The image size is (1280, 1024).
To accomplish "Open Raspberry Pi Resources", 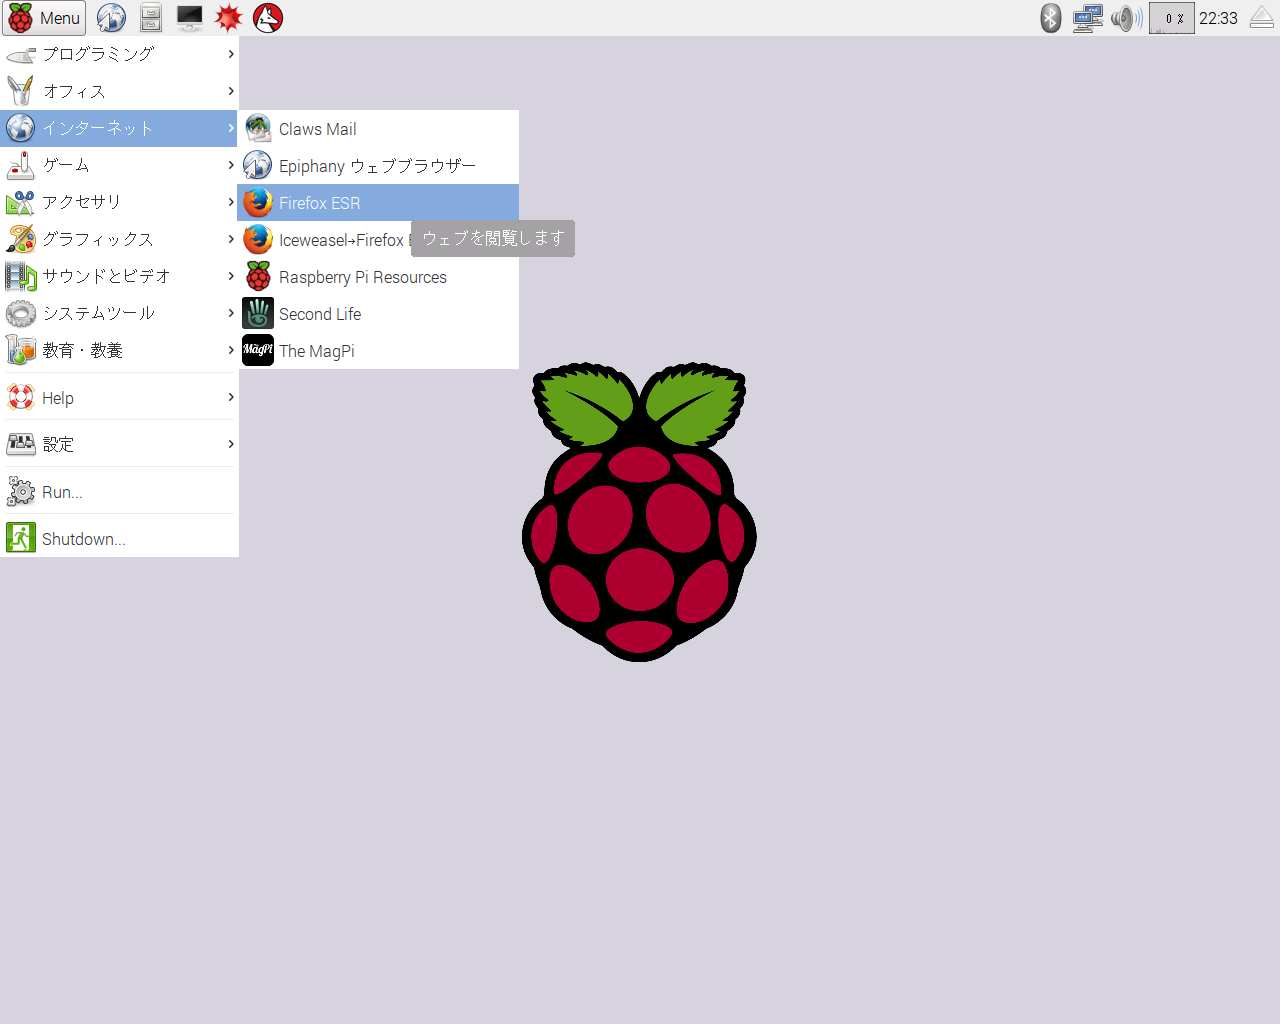I will pos(378,277).
